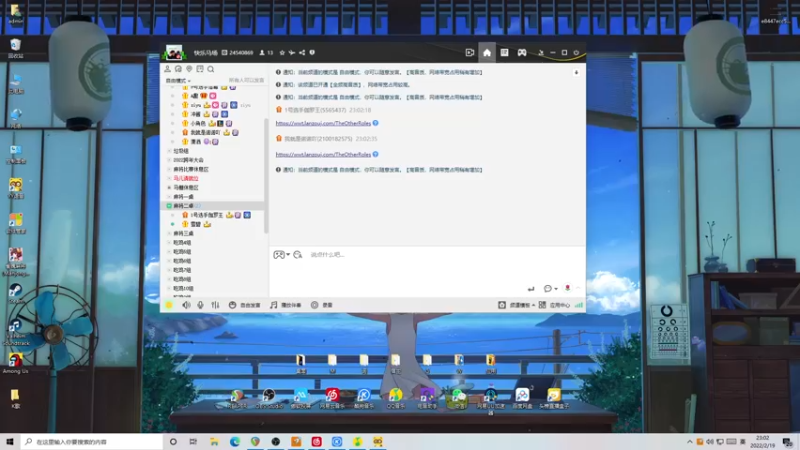Viewport: 800px width, 450px height.
Task: Check the green network signal indicator
Action: [x=579, y=305]
